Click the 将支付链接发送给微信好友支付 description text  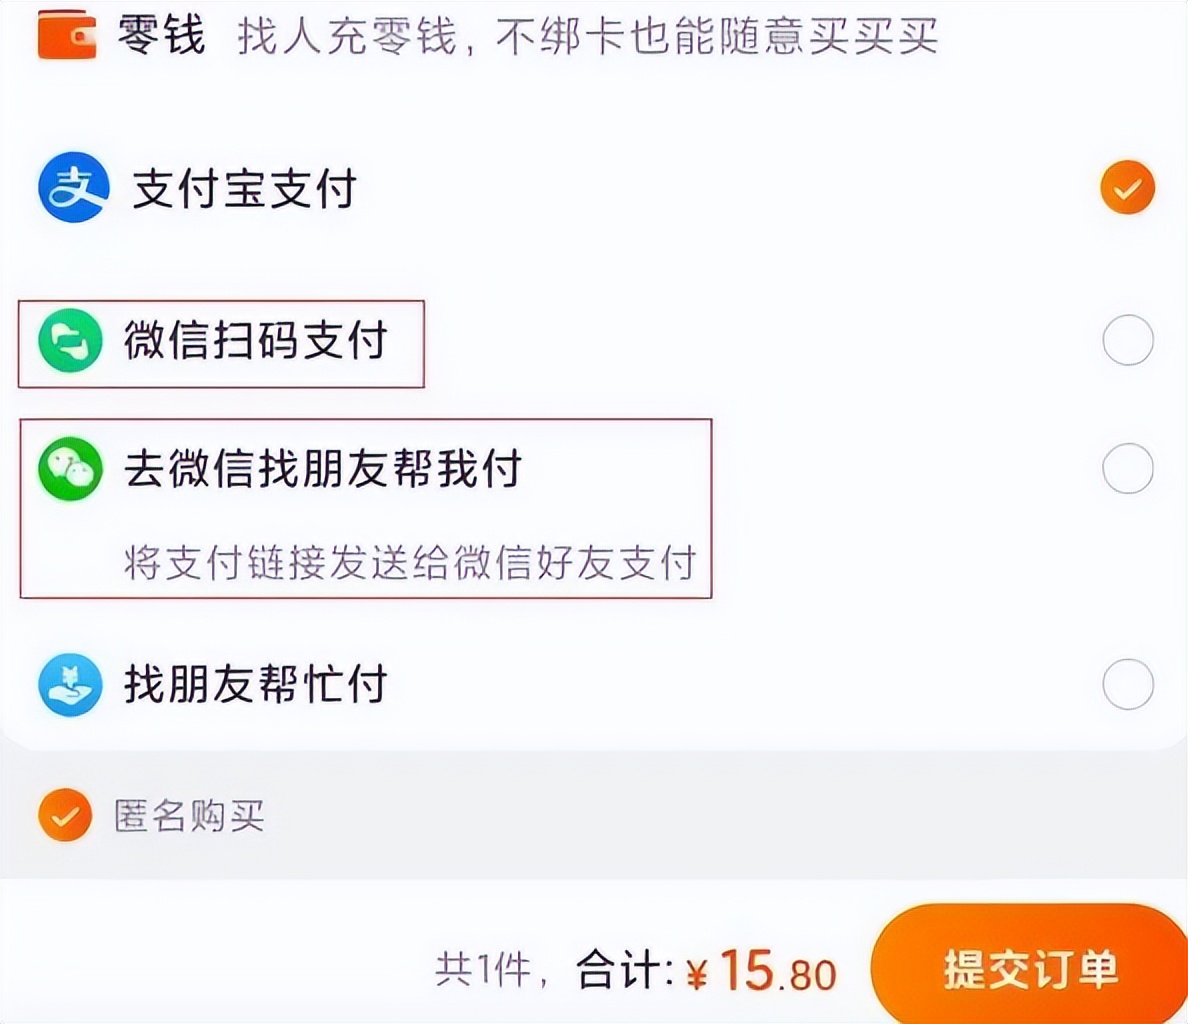click(410, 563)
